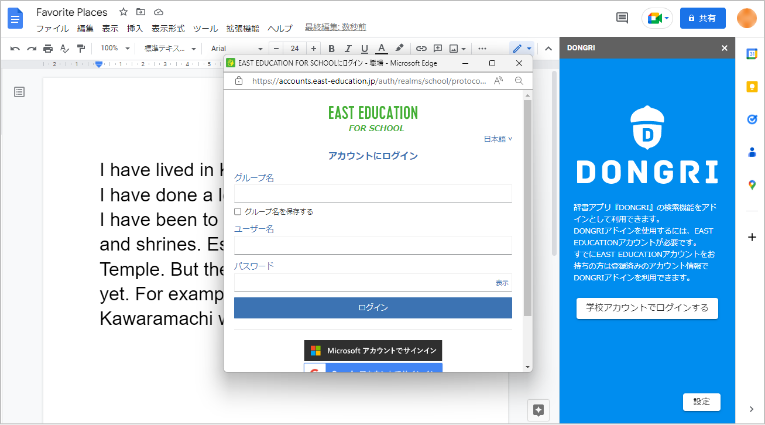Click the read aloud icon in Edge
Screen dimensions: 765x425
coord(498,81)
